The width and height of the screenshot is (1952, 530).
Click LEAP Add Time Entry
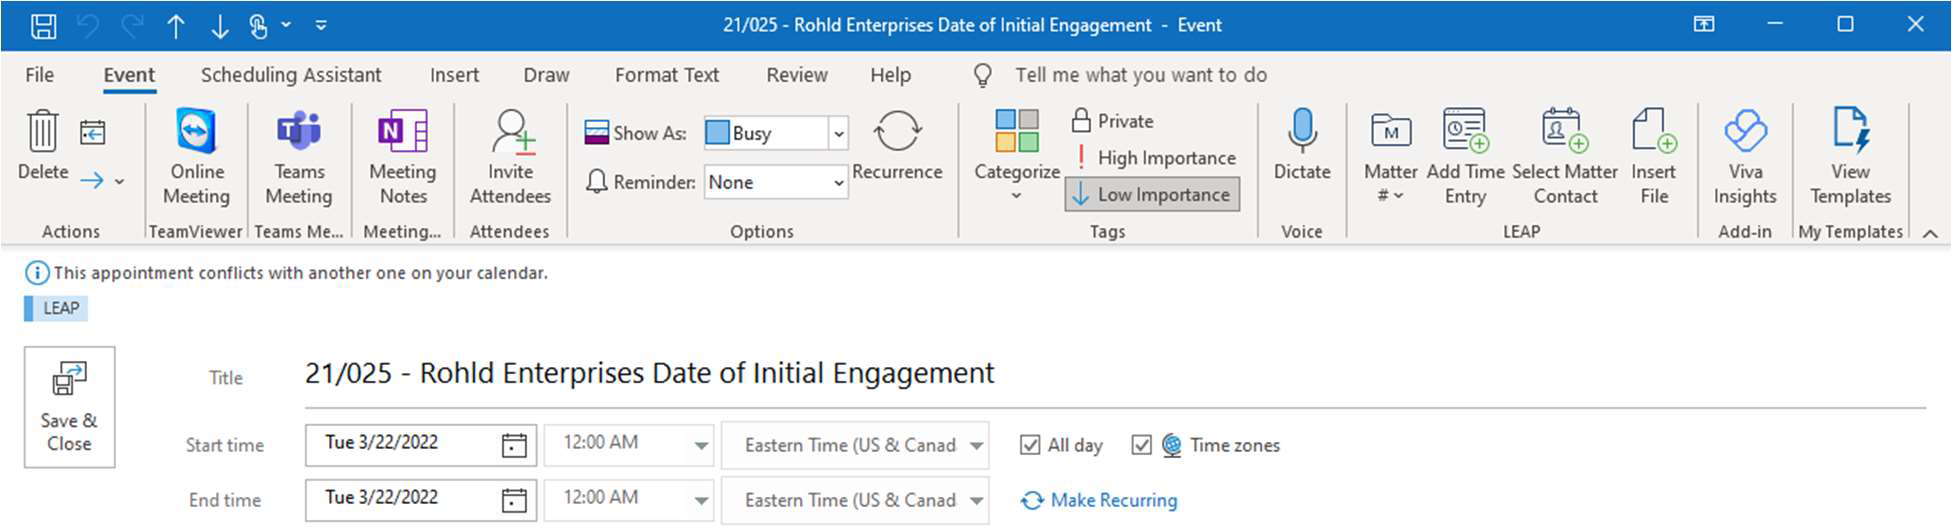(1465, 133)
